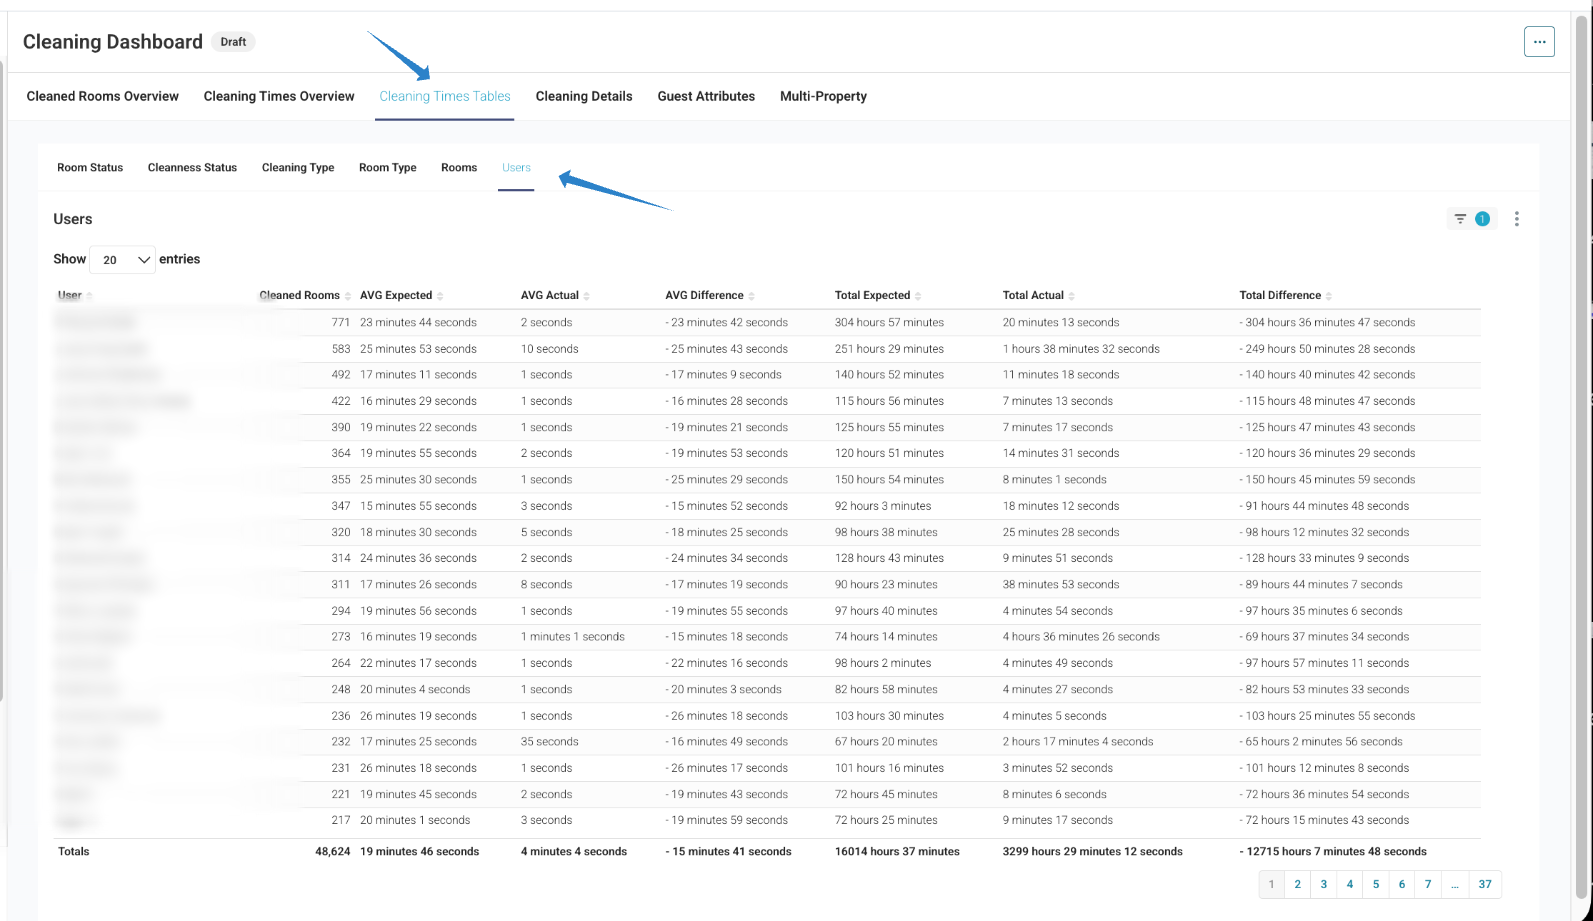Open the Users table vertical kebab menu

1517,219
